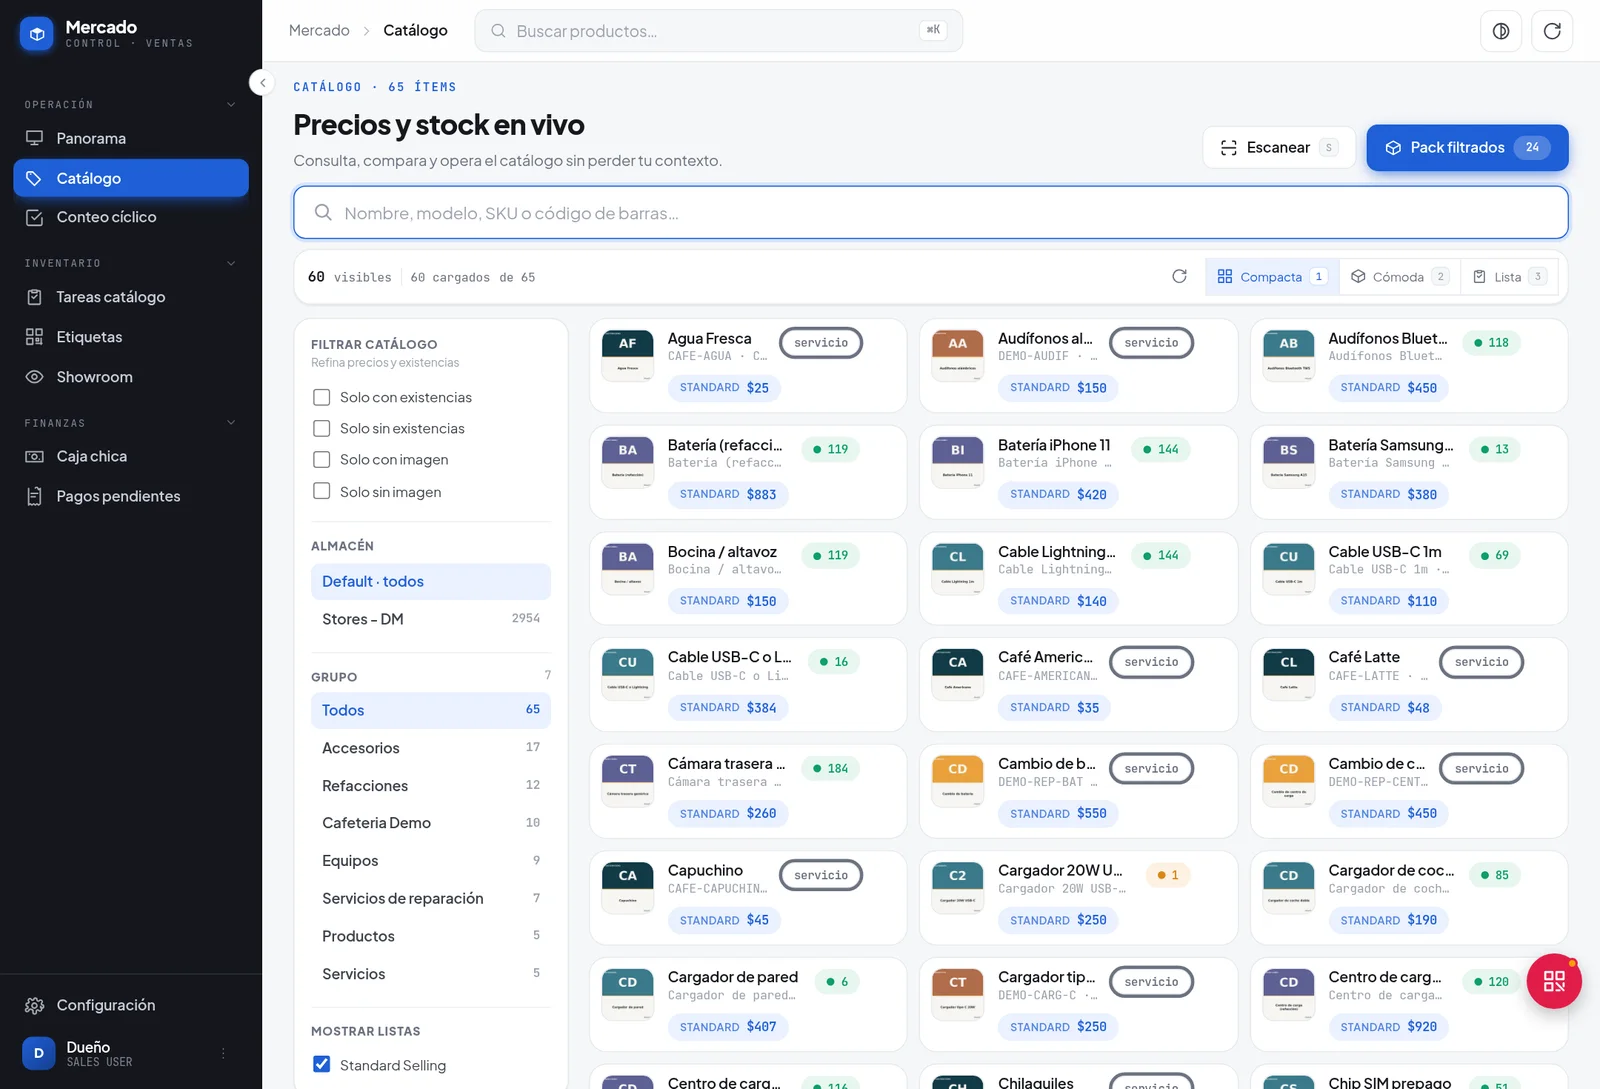Viewport: 1600px width, 1089px height.
Task: Open the Cable USB-C 1m product name
Action: coord(1385,552)
